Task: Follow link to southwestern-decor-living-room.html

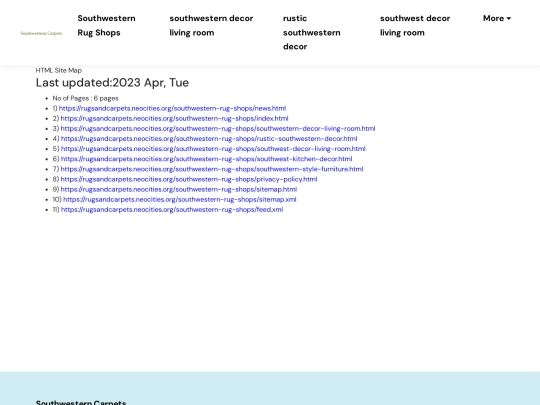Action: 218,128
